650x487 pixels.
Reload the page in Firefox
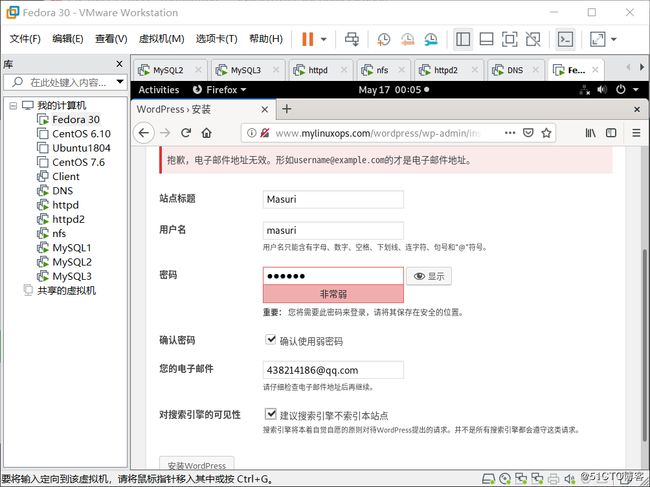pos(186,133)
